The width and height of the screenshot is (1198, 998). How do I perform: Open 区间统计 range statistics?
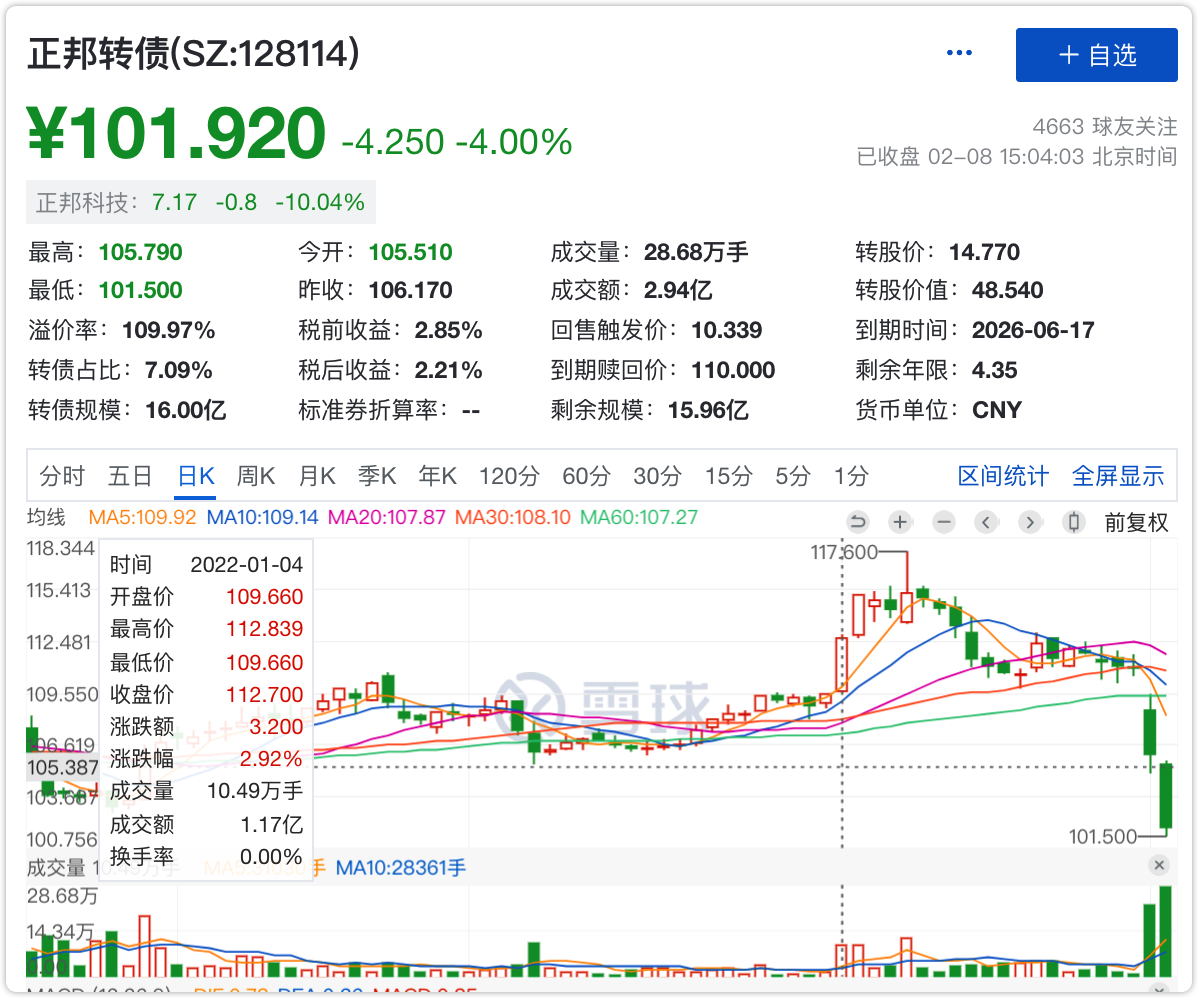point(1003,477)
